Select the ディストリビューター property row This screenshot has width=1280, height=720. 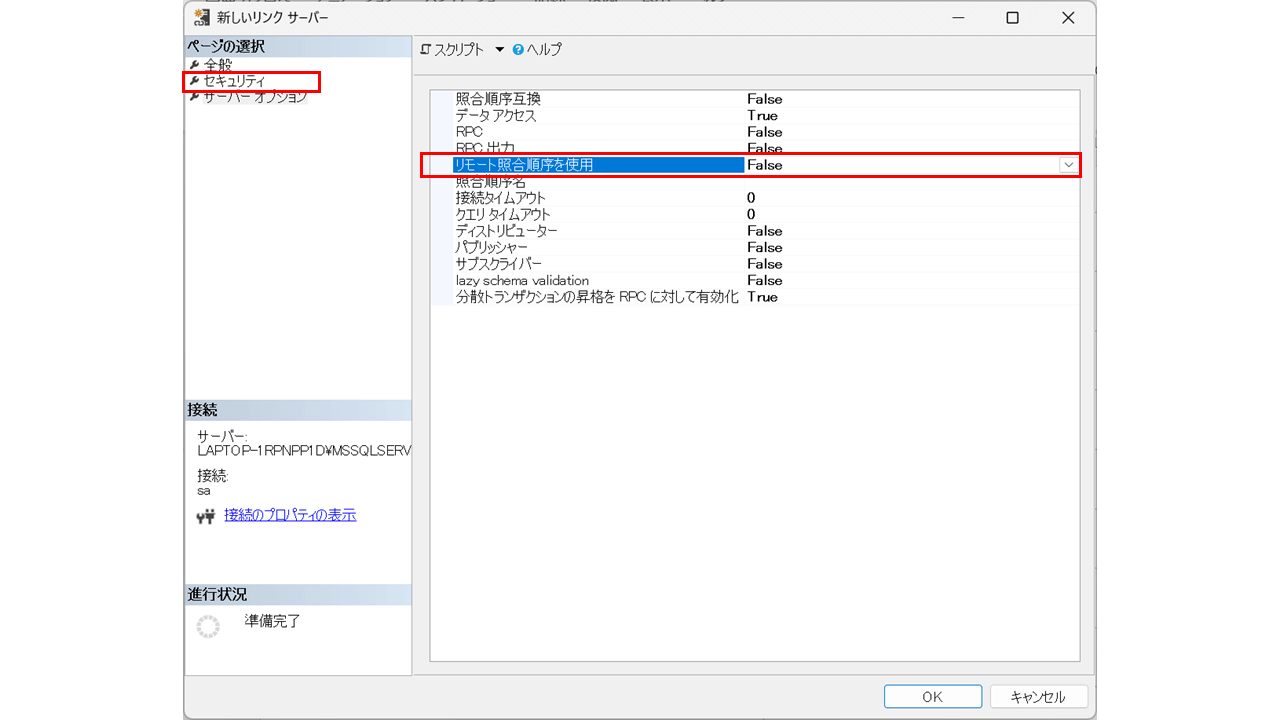755,231
